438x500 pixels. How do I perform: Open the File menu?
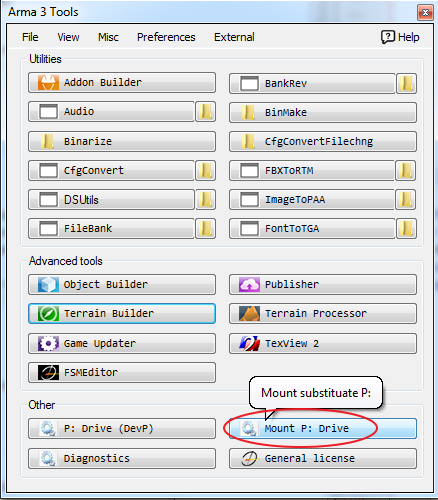[30, 37]
